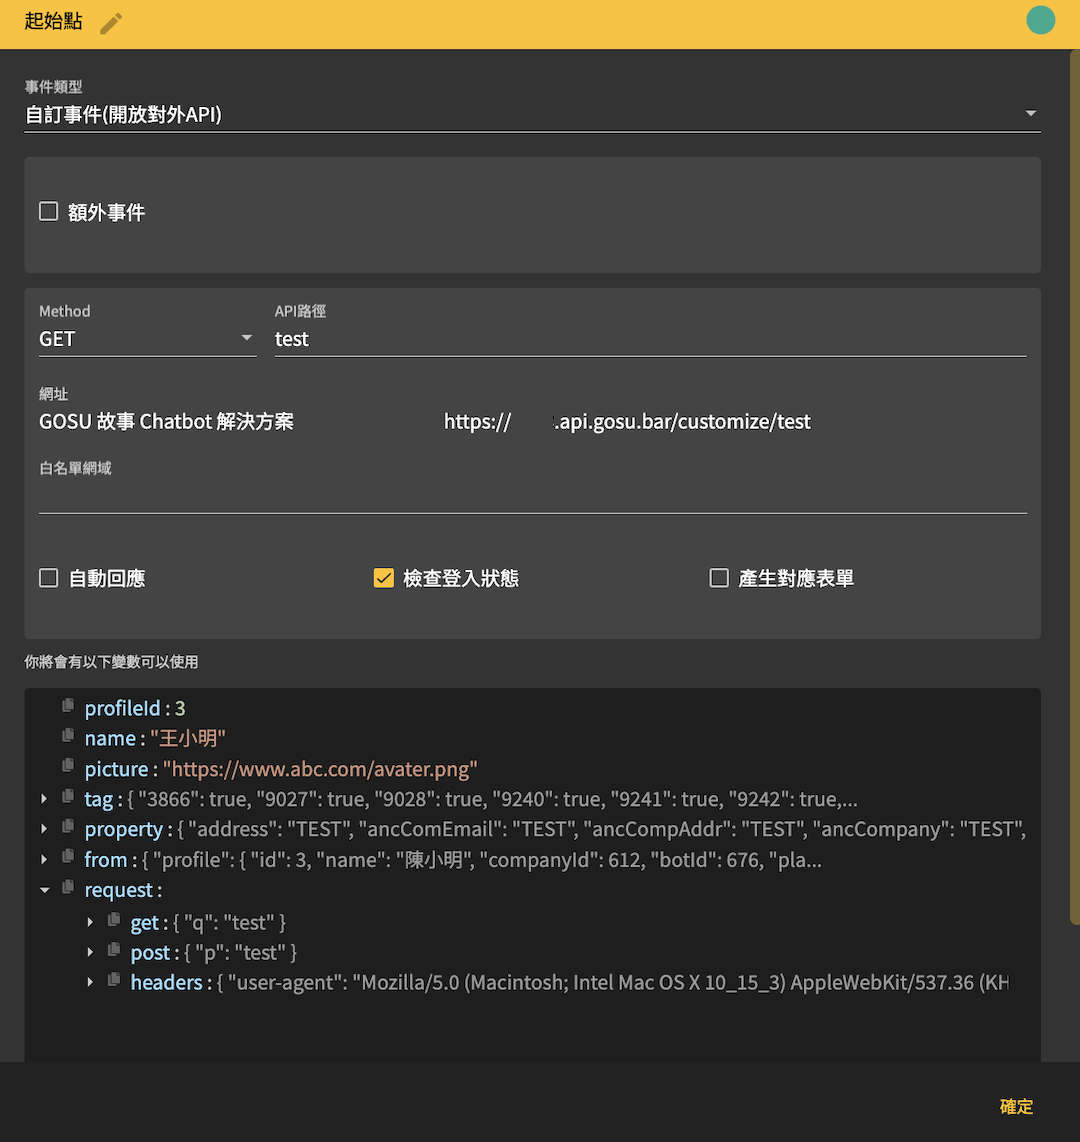Enable the 額外事件 checkbox
The height and width of the screenshot is (1142, 1080).
click(x=49, y=212)
